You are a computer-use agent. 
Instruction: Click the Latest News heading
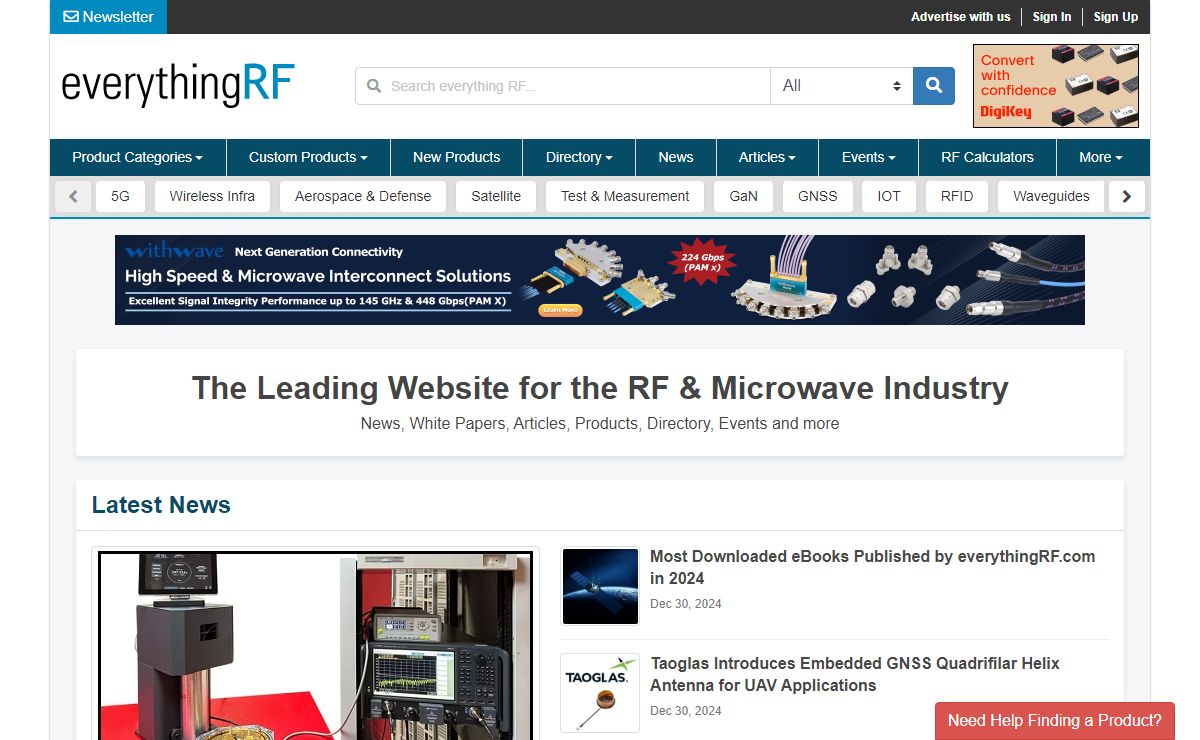pos(161,505)
